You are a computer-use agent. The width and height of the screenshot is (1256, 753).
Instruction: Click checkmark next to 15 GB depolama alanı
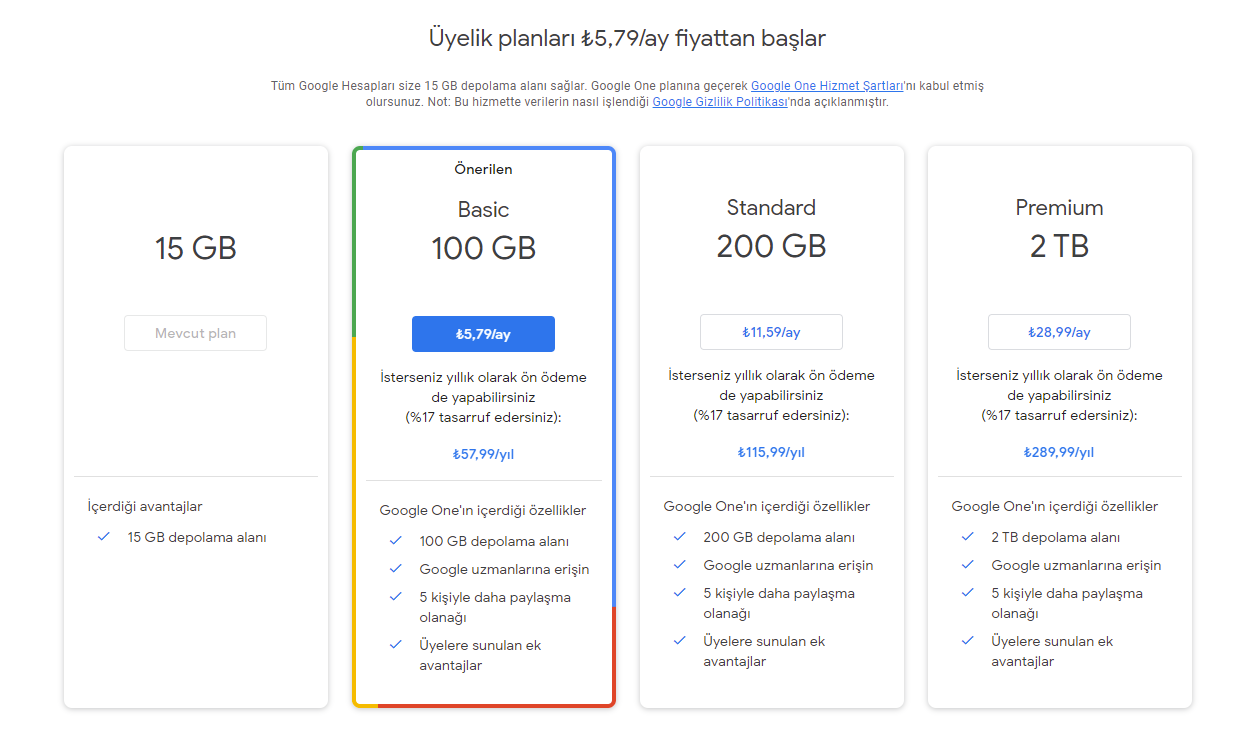pyautogui.click(x=103, y=537)
